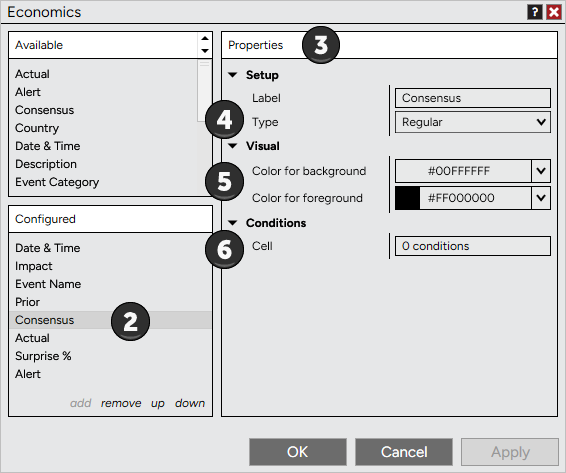Click the down link to move column
The width and height of the screenshot is (566, 473).
(x=190, y=403)
